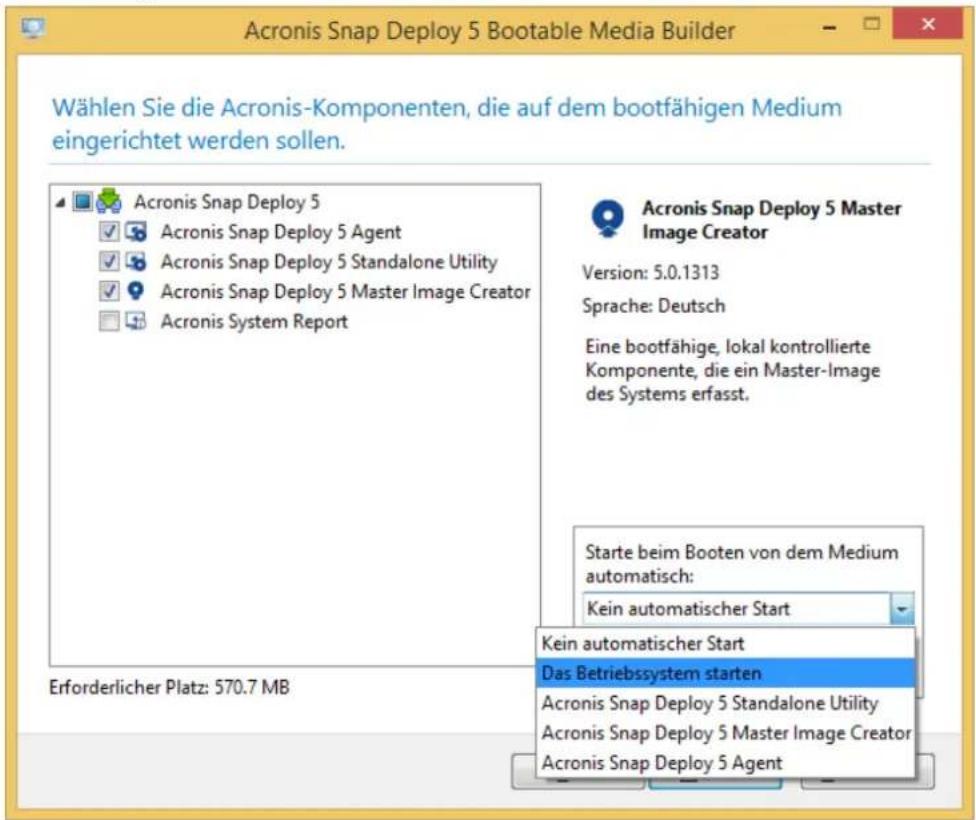This screenshot has width=976, height=820.
Task: Click the Agent component icon
Action: pyautogui.click(x=136, y=232)
